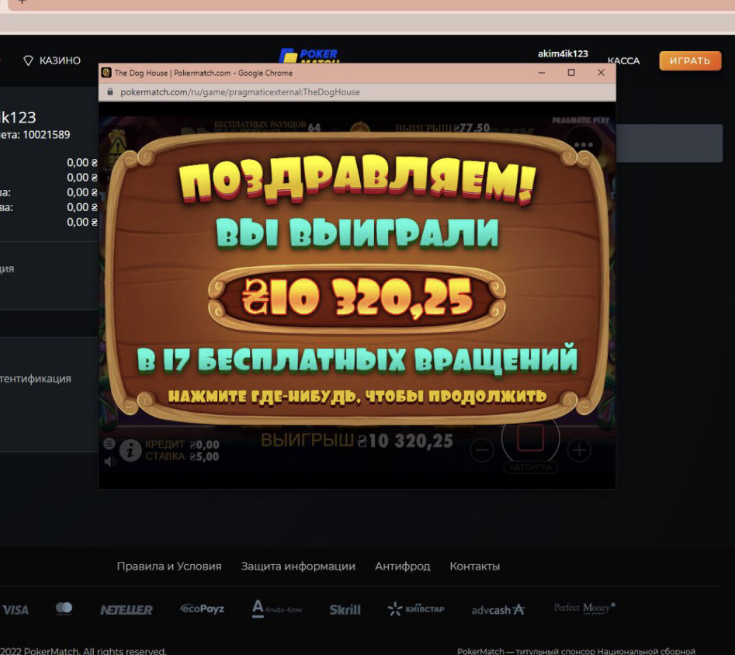Viewport: 735px width, 655px height.
Task: Open the three-dots menu in the game
Action: pos(584,145)
